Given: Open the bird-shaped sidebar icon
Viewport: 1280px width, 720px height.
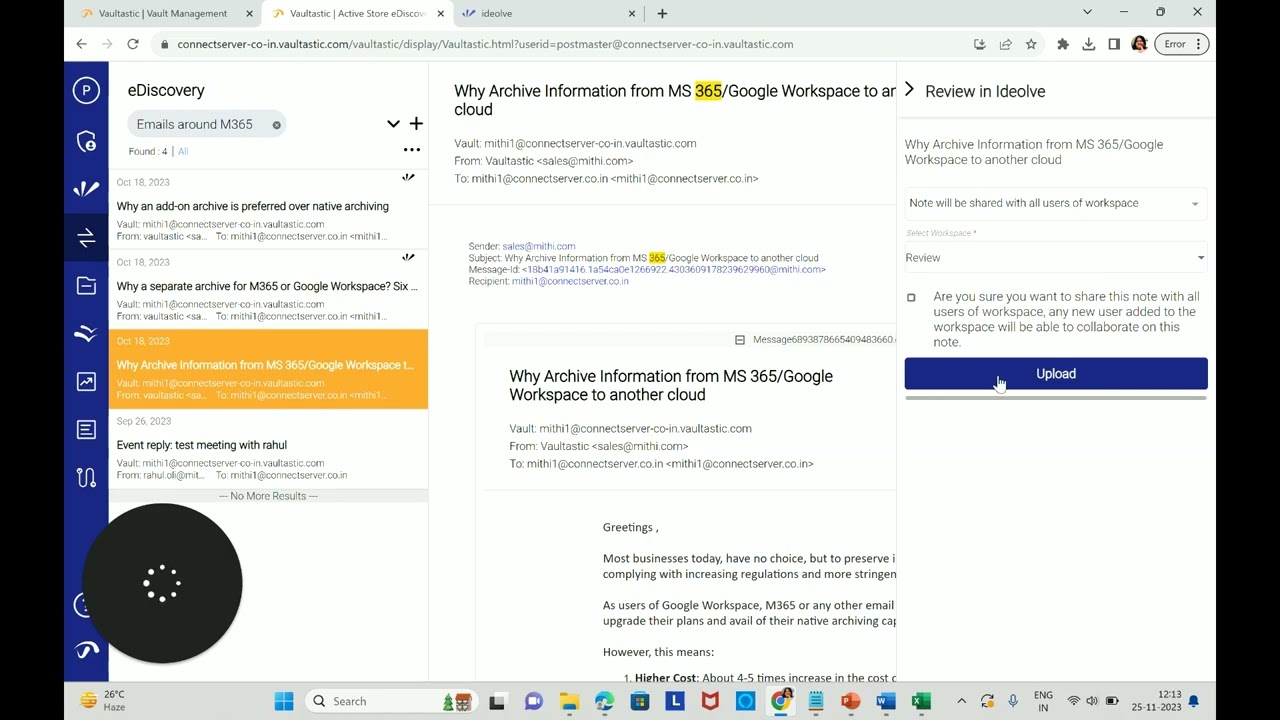Looking at the screenshot, I should tap(86, 333).
